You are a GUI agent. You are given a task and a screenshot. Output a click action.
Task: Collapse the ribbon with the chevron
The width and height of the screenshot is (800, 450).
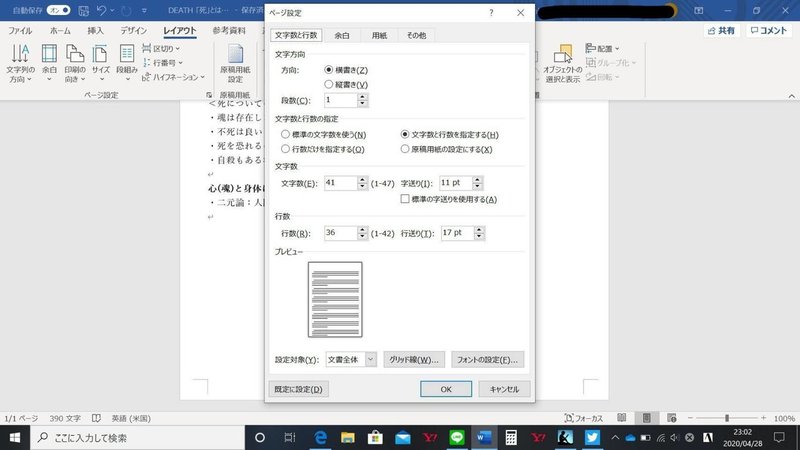[x=791, y=96]
